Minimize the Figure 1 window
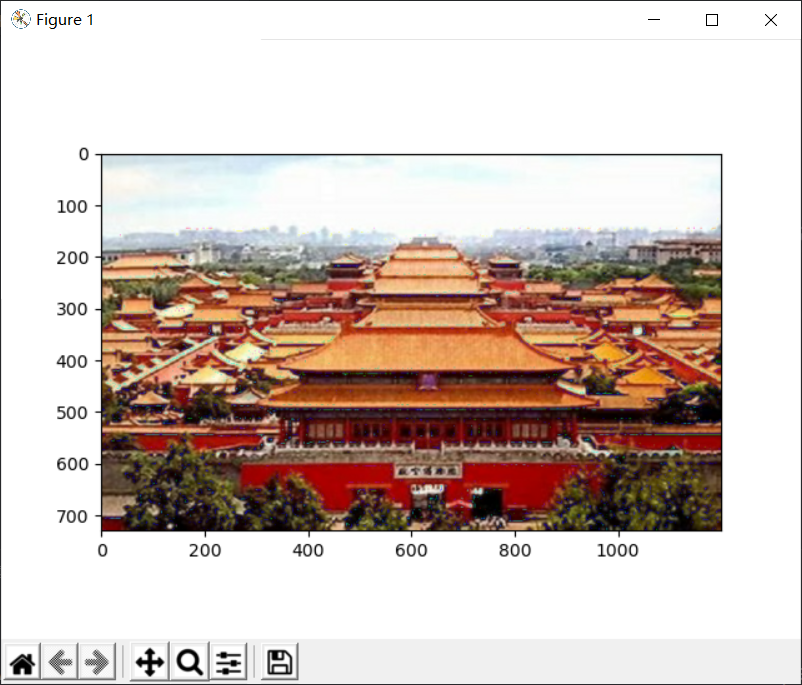This screenshot has width=802, height=685. click(x=653, y=19)
